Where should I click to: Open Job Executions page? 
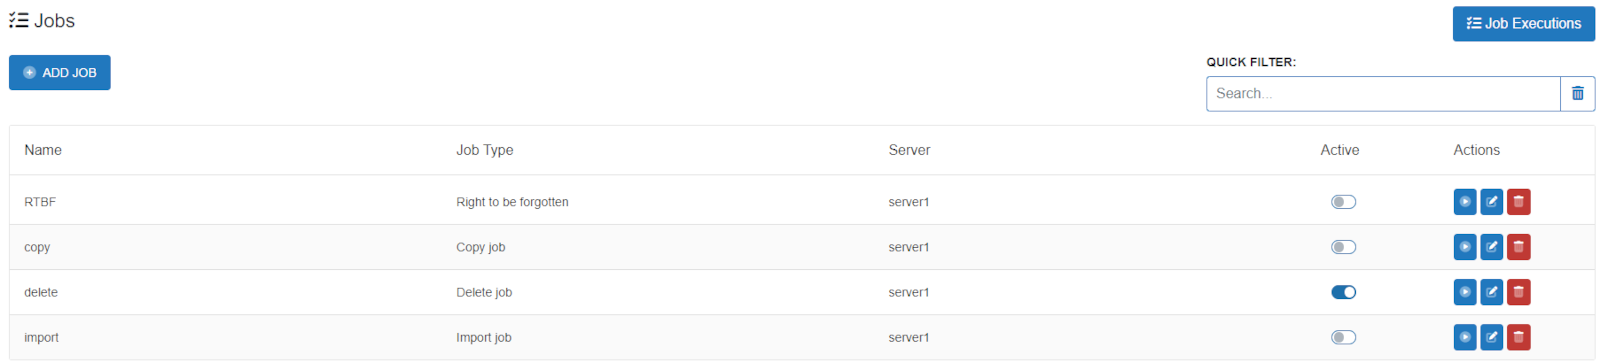[1524, 24]
